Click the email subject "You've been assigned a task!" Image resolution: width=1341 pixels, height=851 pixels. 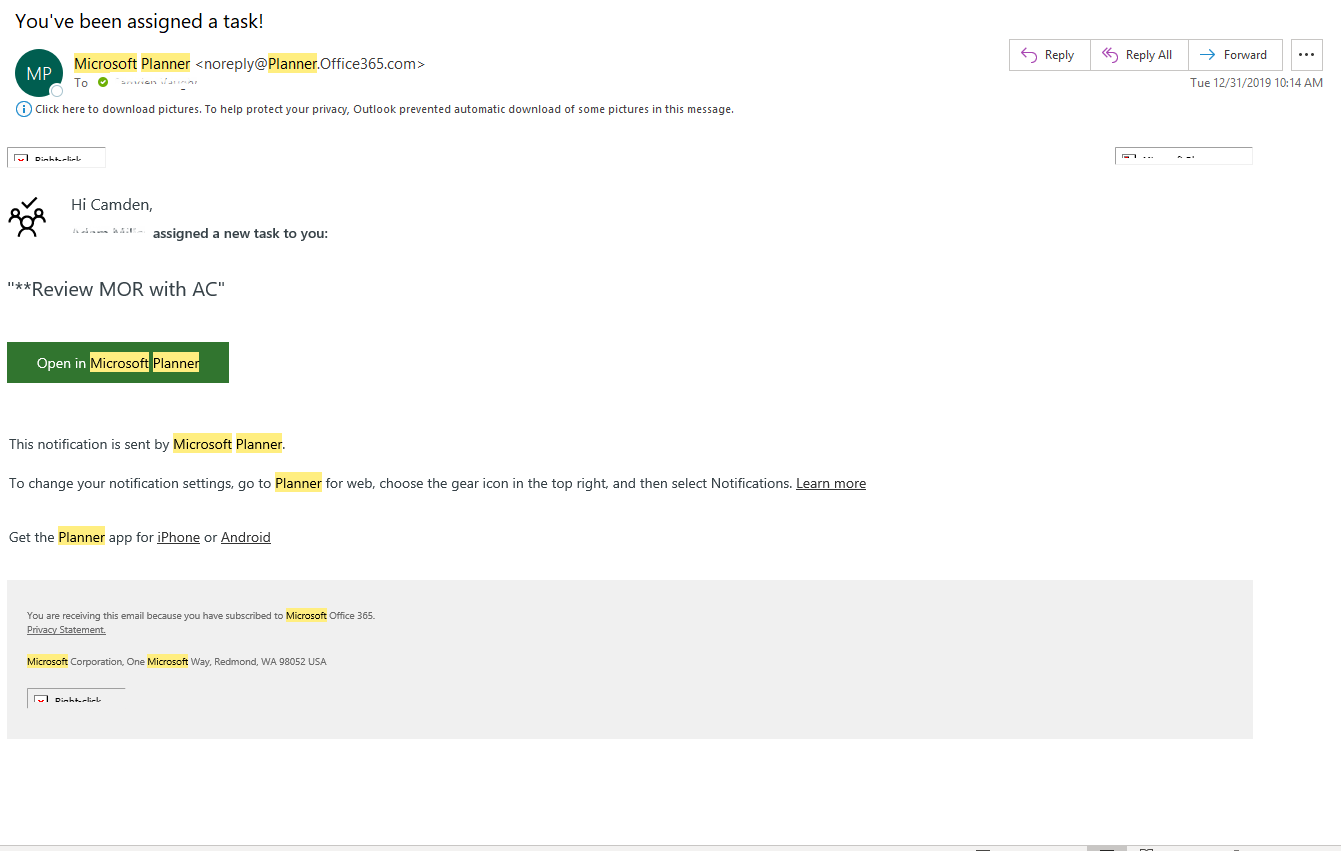139,20
